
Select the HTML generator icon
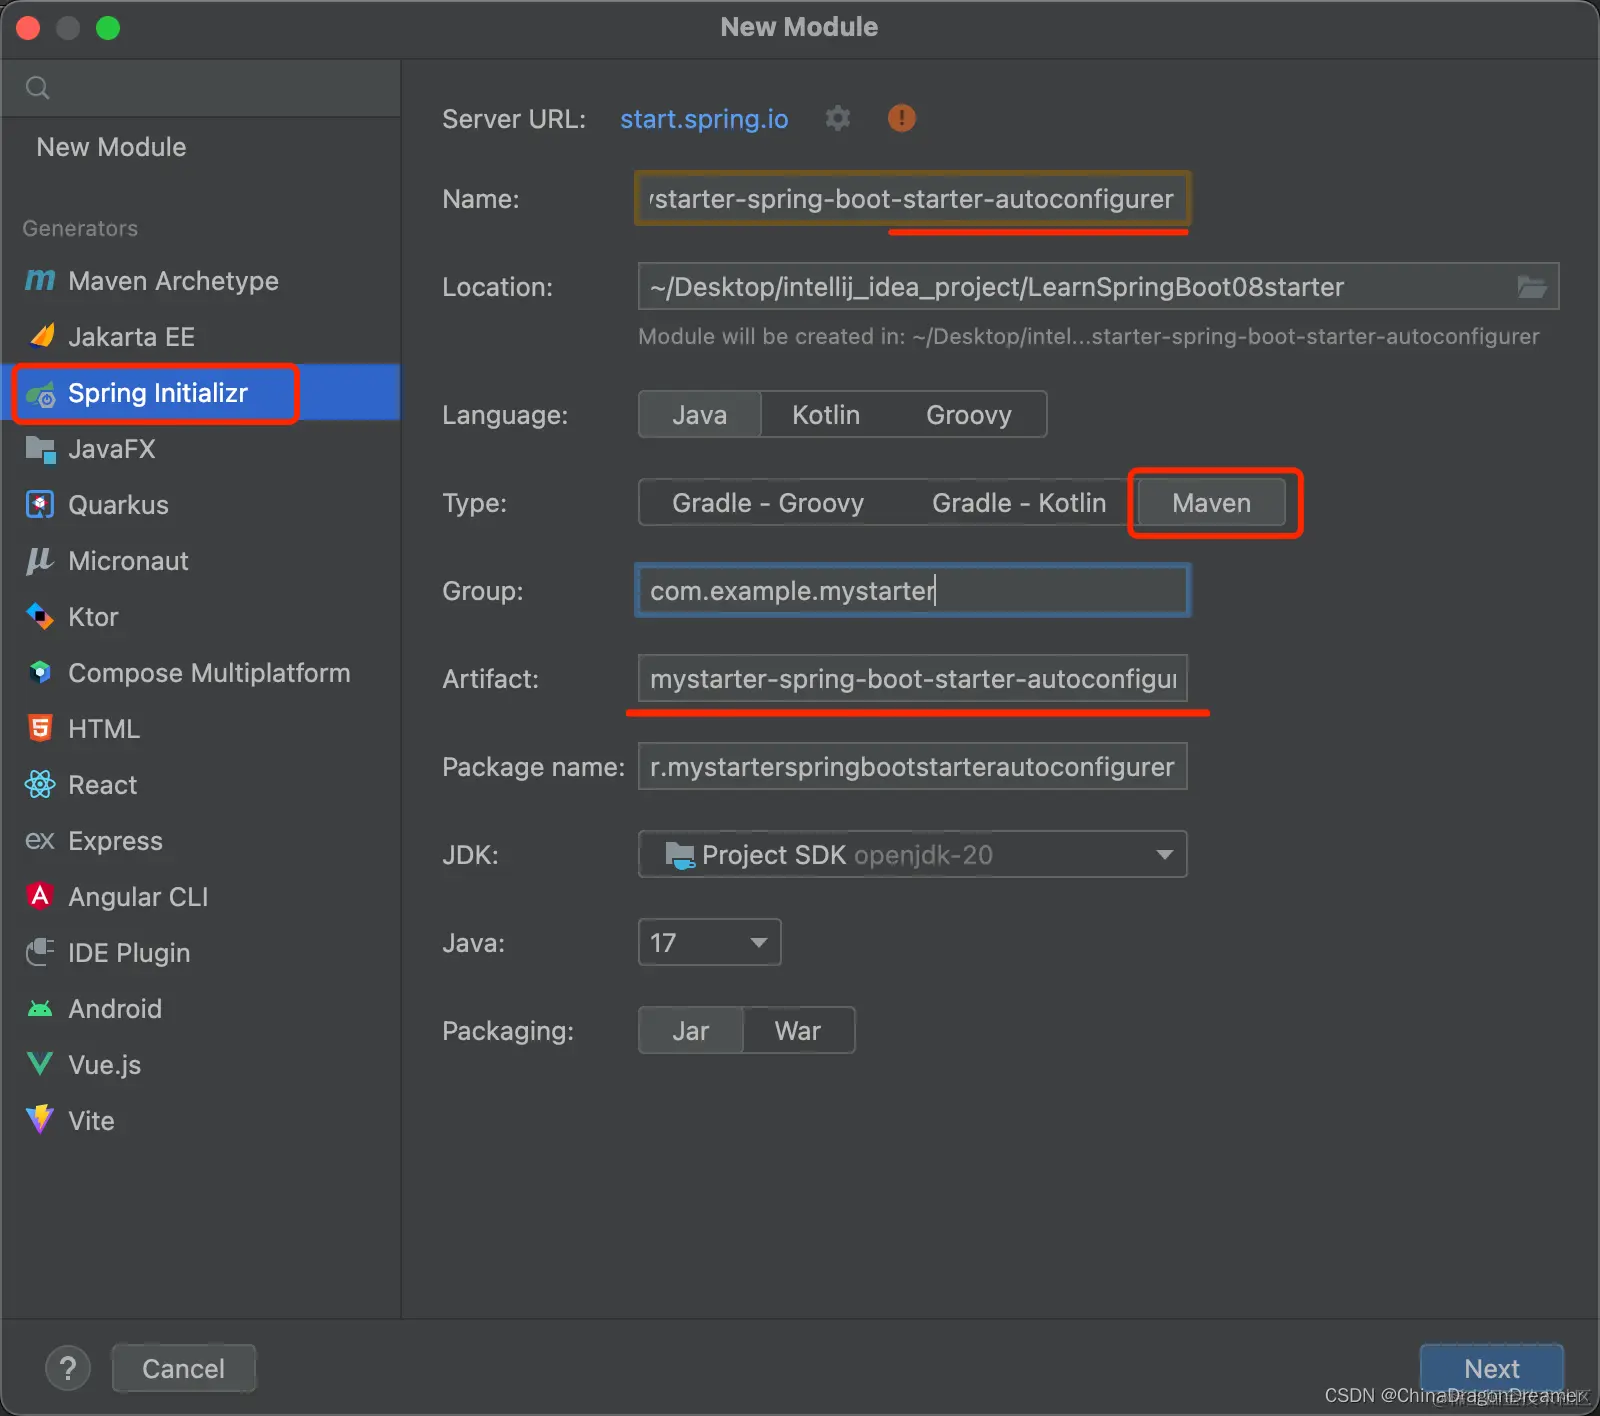pos(40,729)
